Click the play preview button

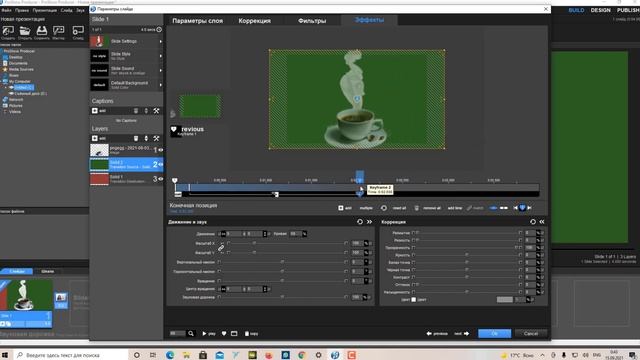click(x=209, y=333)
